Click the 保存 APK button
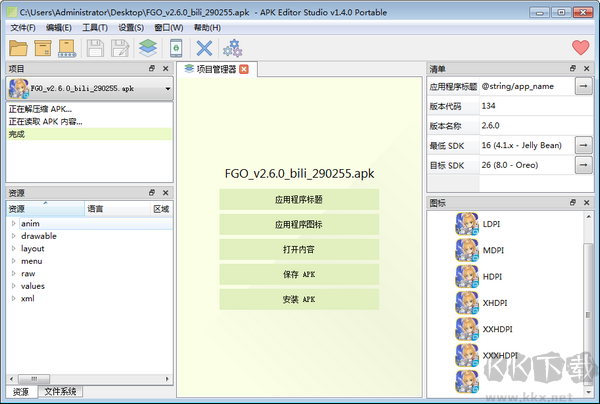 (299, 274)
